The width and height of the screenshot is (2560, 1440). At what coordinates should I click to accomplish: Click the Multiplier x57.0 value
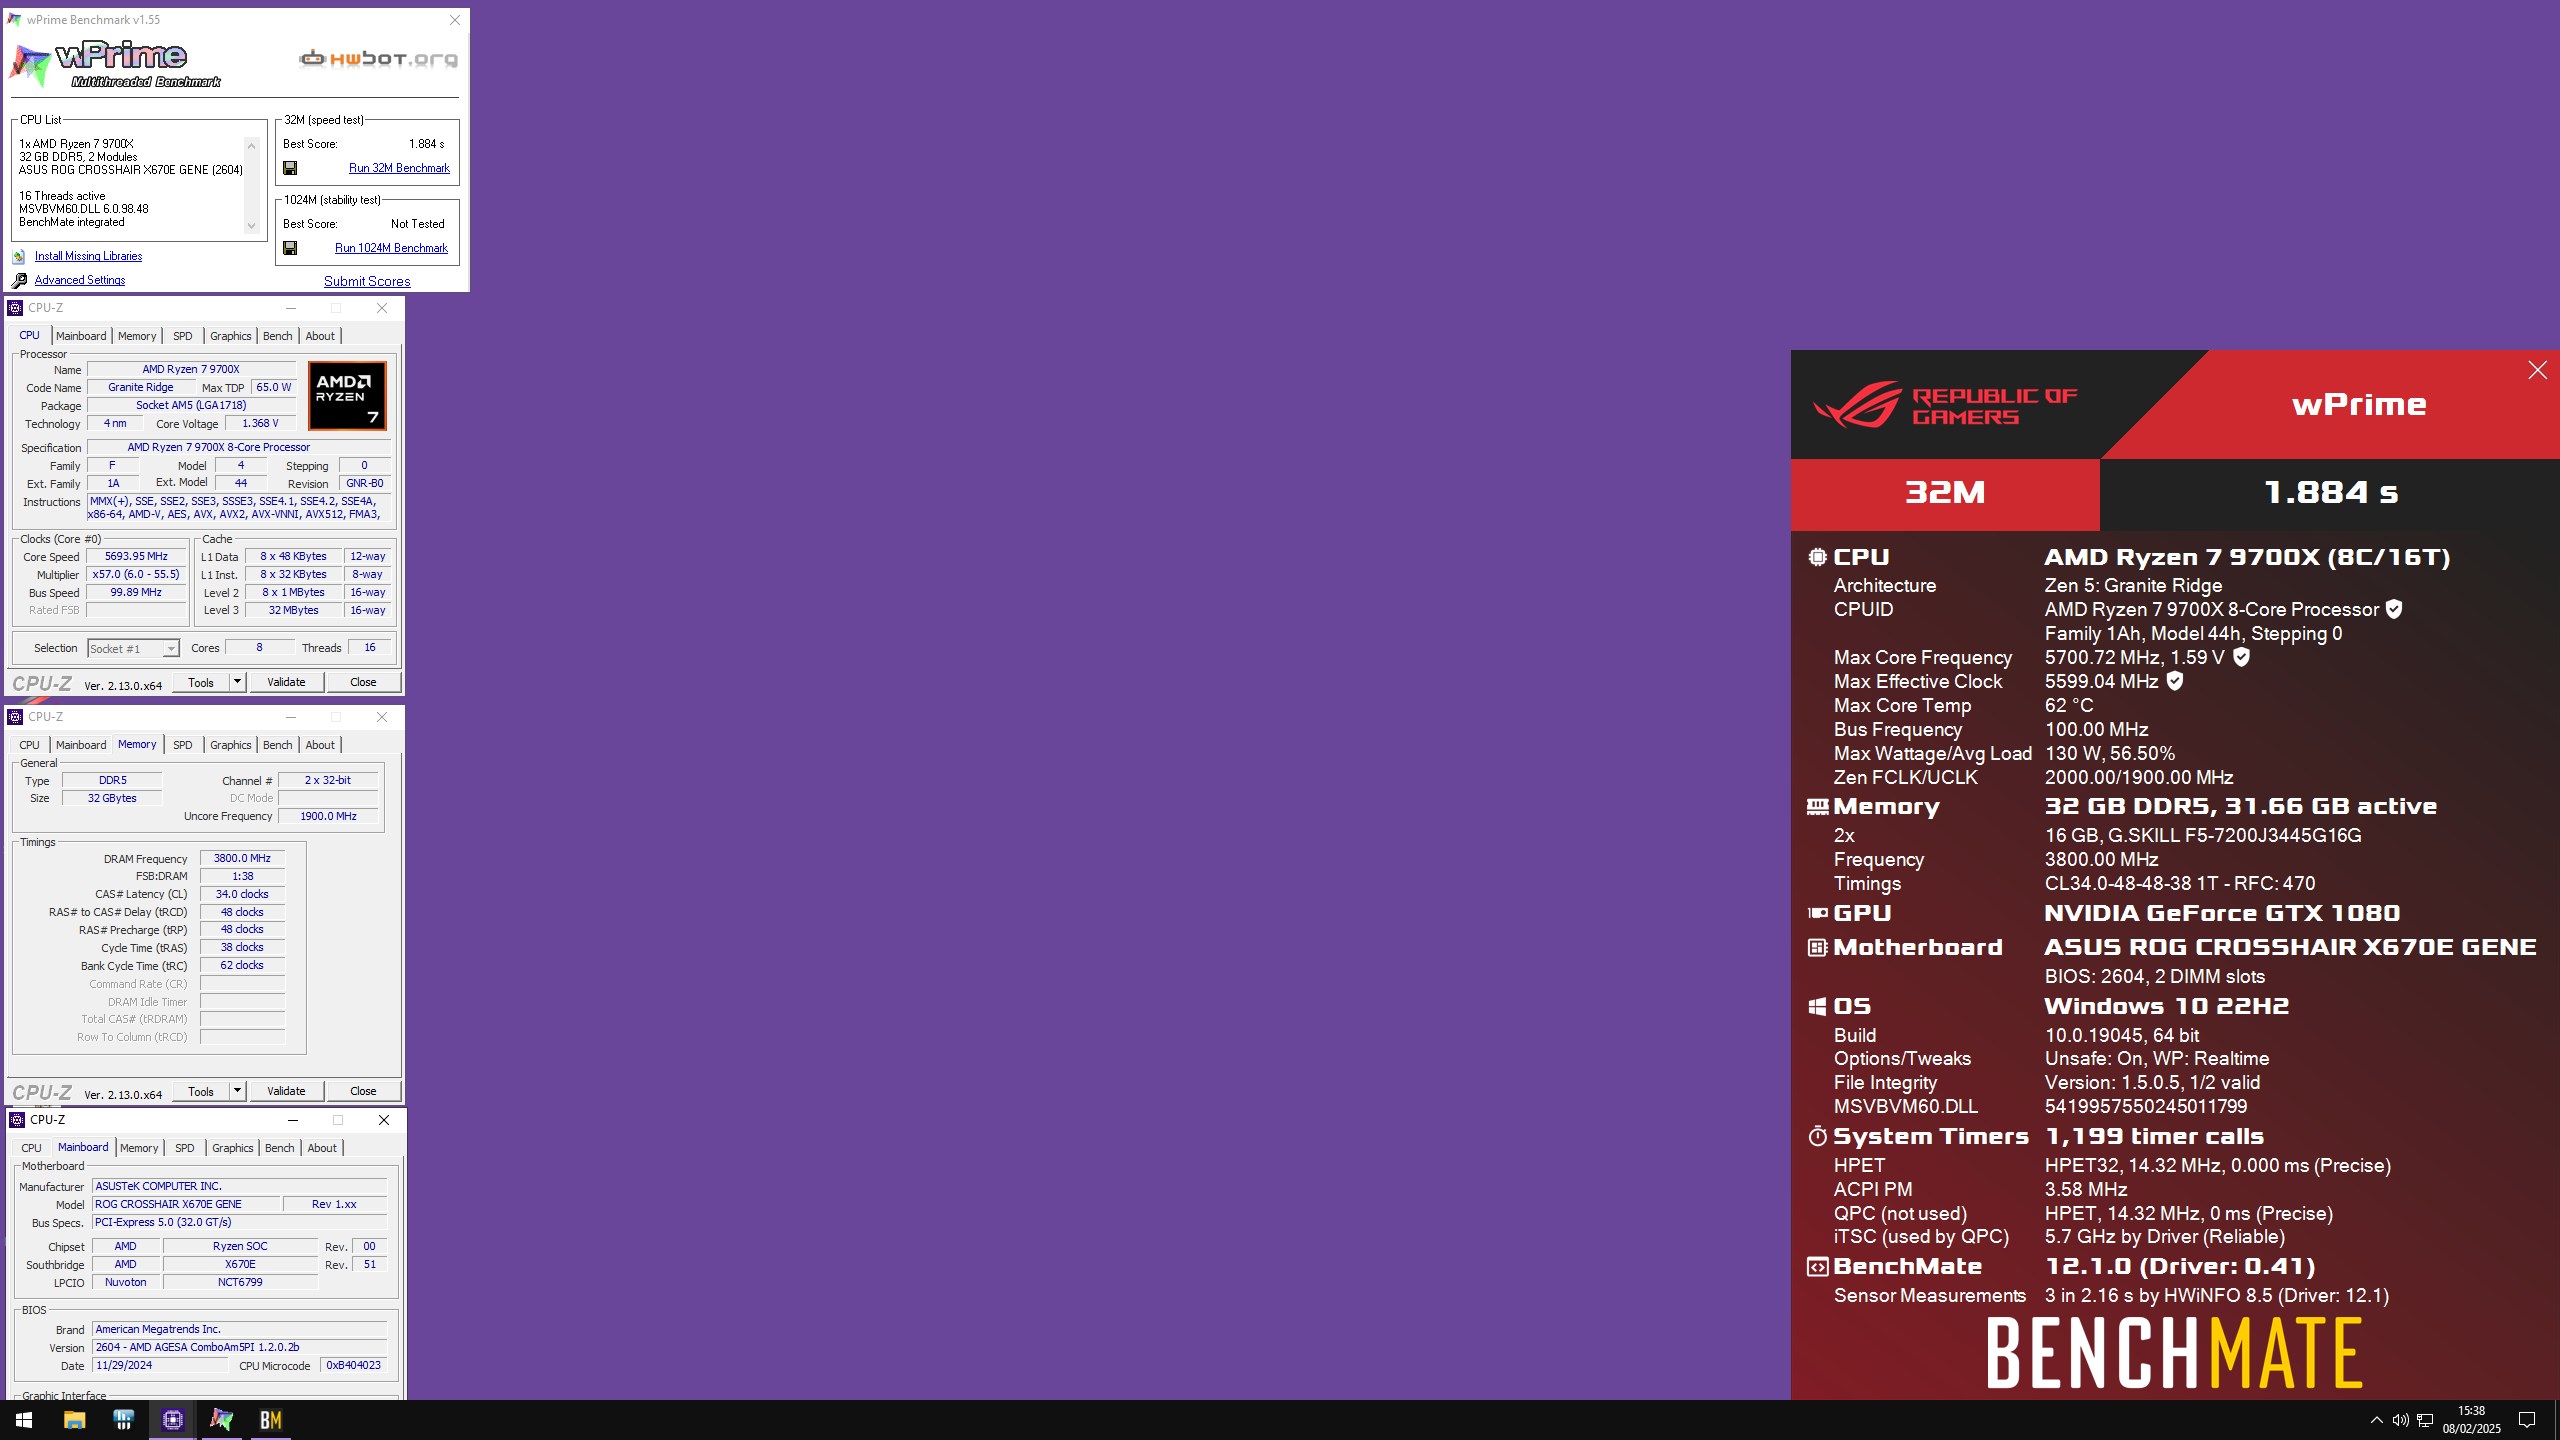point(137,575)
